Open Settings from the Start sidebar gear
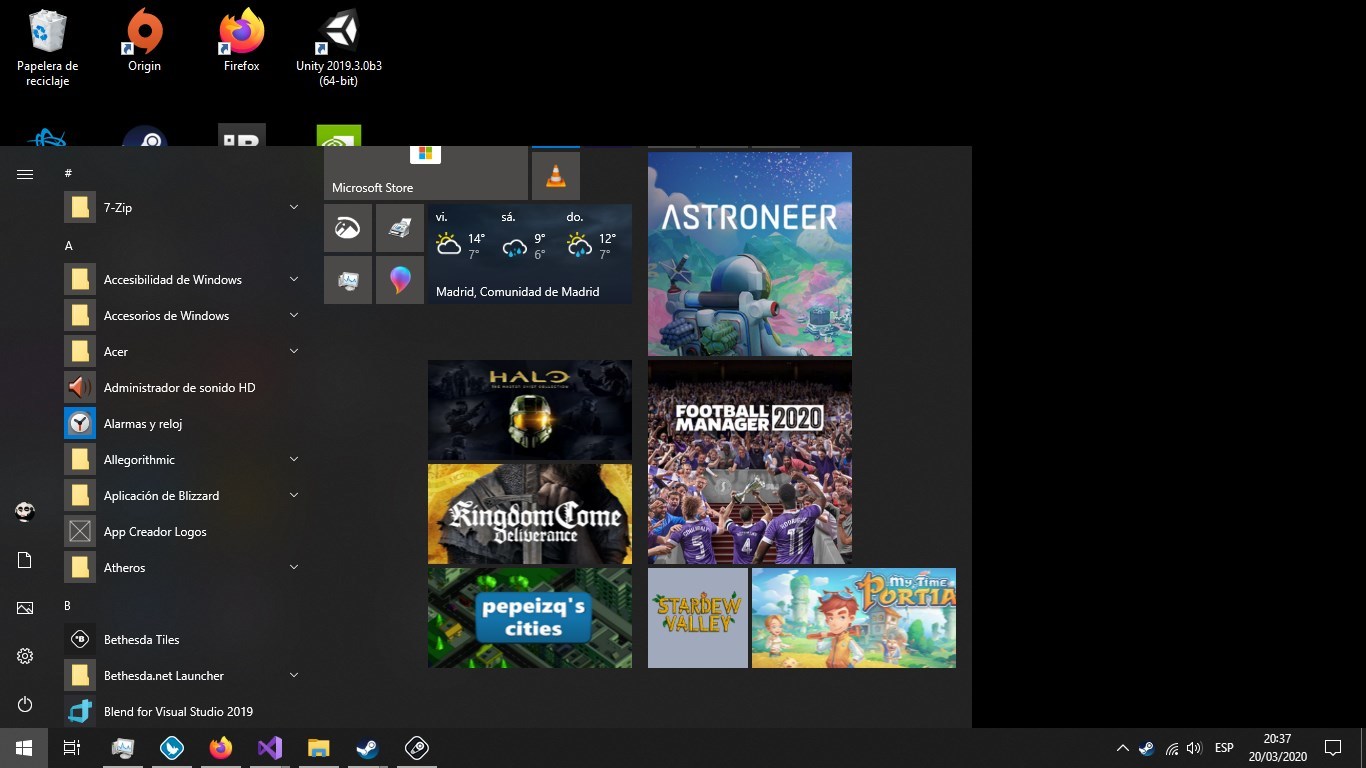Screen dimensions: 1366x768 pyautogui.click(x=24, y=655)
